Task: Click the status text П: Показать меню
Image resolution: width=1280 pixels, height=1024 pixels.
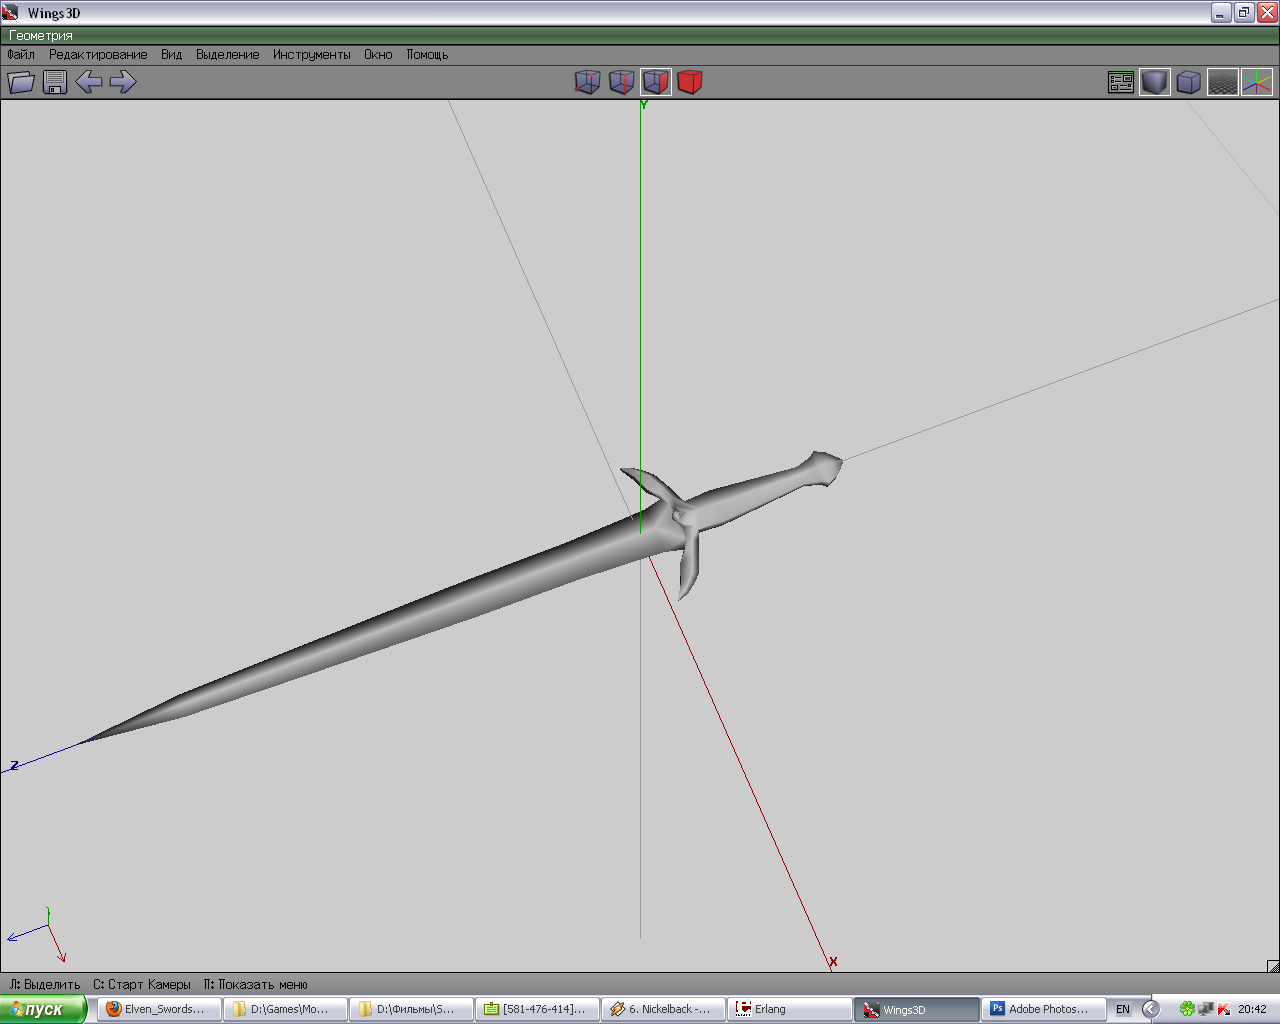Action: tap(256, 984)
